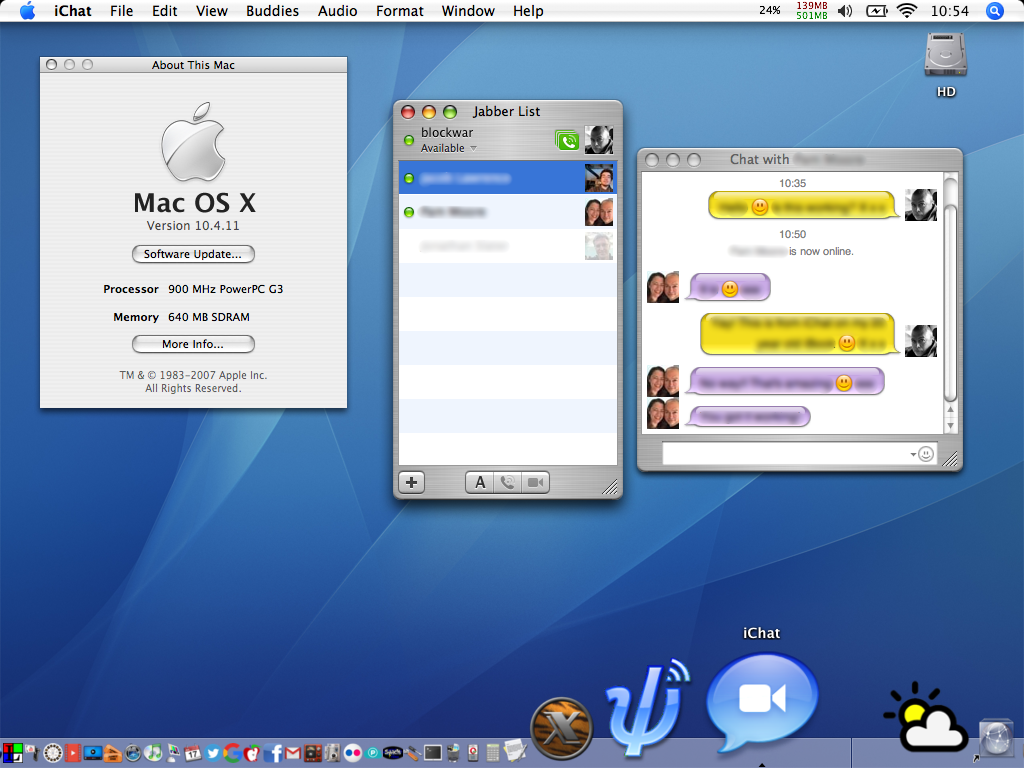
Task: Open the arrow dropdown beside the chat smiley button
Action: (x=913, y=454)
